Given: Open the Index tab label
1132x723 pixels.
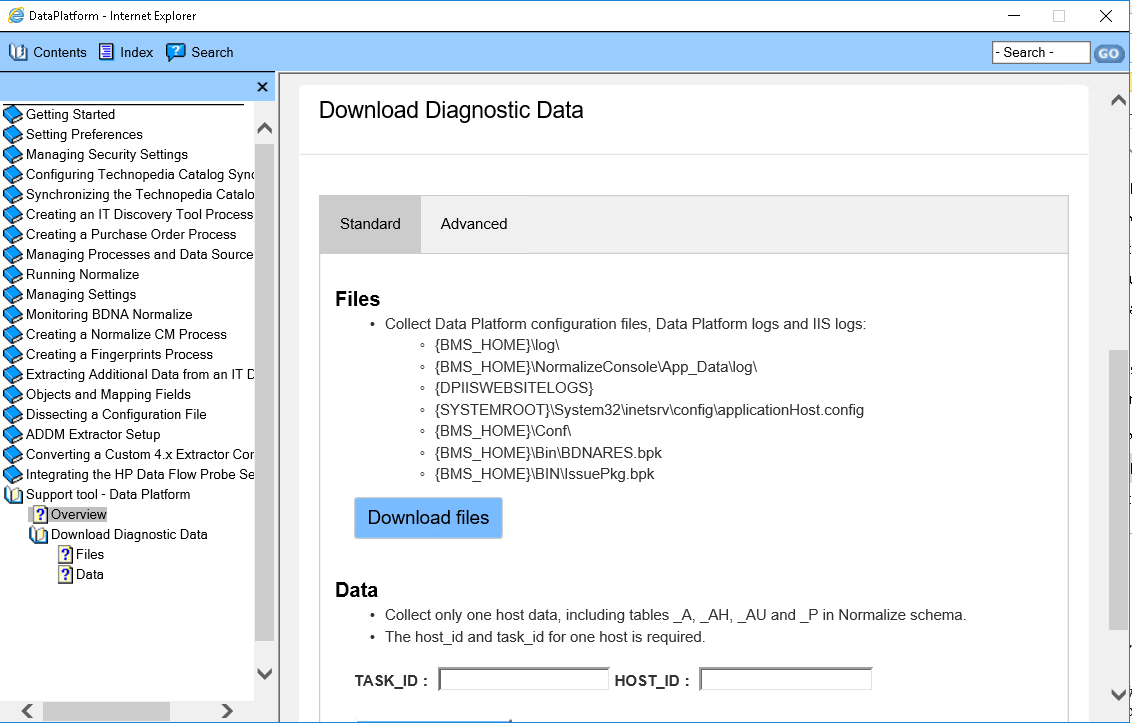Looking at the screenshot, I should (136, 52).
